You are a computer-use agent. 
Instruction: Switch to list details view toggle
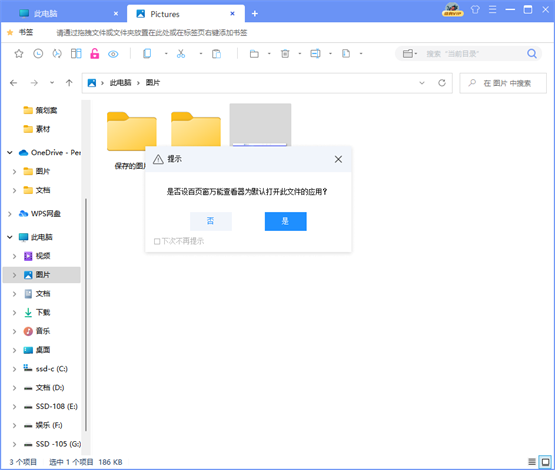pyautogui.click(x=532, y=462)
